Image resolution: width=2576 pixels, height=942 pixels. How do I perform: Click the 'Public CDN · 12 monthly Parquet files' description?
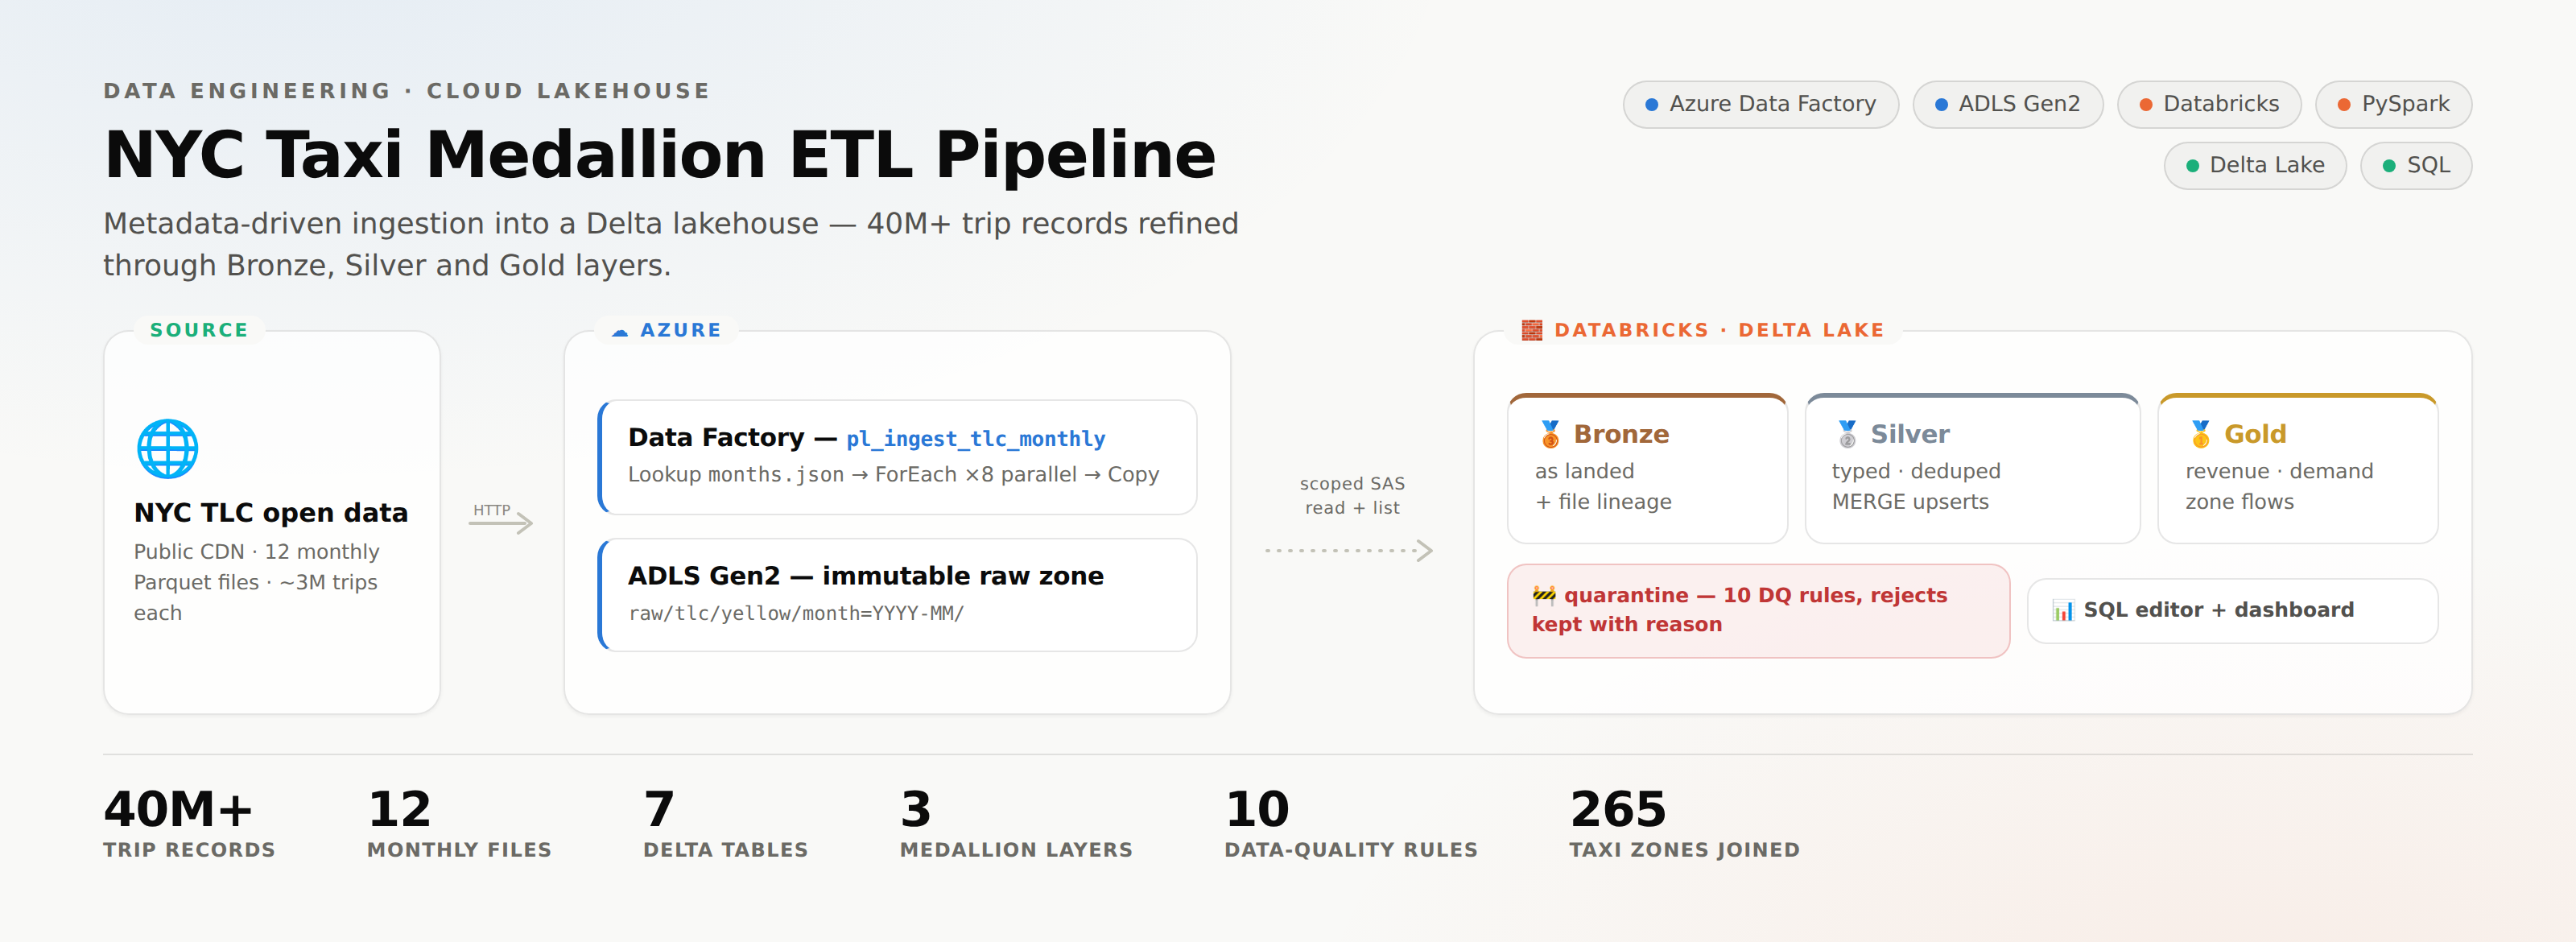[257, 582]
